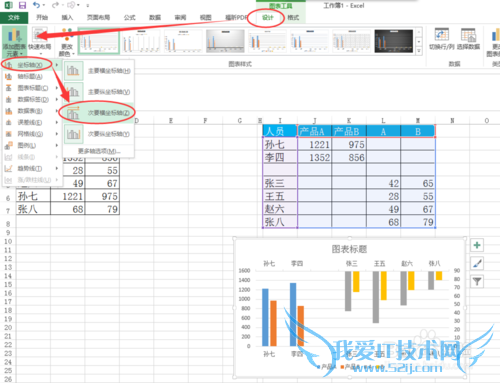Switch to the 格式 (Format) tab
500x383 pixels.
(x=293, y=17)
